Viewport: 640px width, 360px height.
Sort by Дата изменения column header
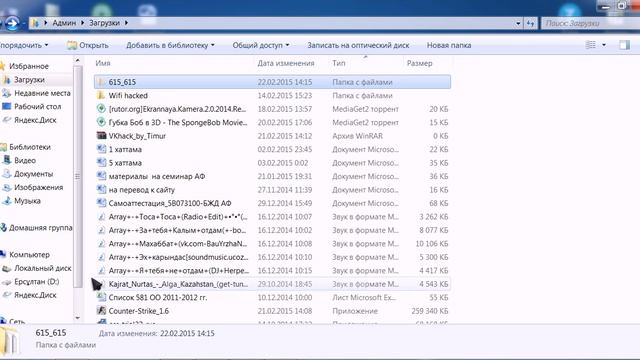pyautogui.click(x=286, y=63)
